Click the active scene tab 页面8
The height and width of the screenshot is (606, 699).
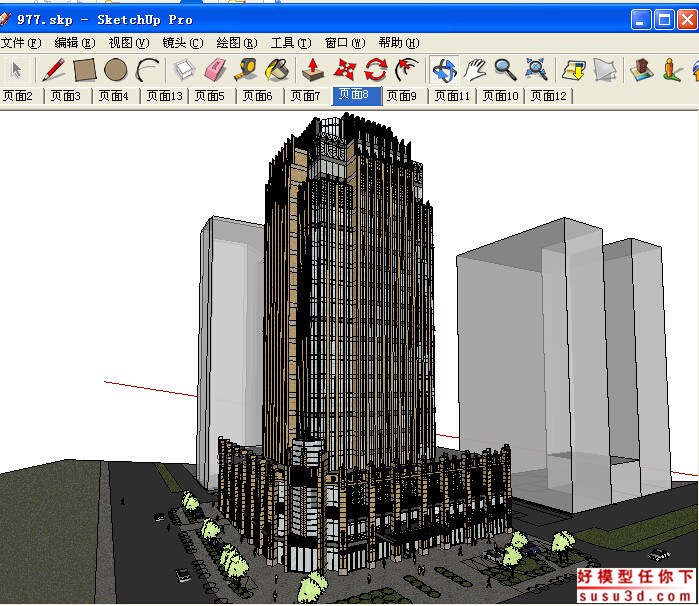[x=357, y=95]
